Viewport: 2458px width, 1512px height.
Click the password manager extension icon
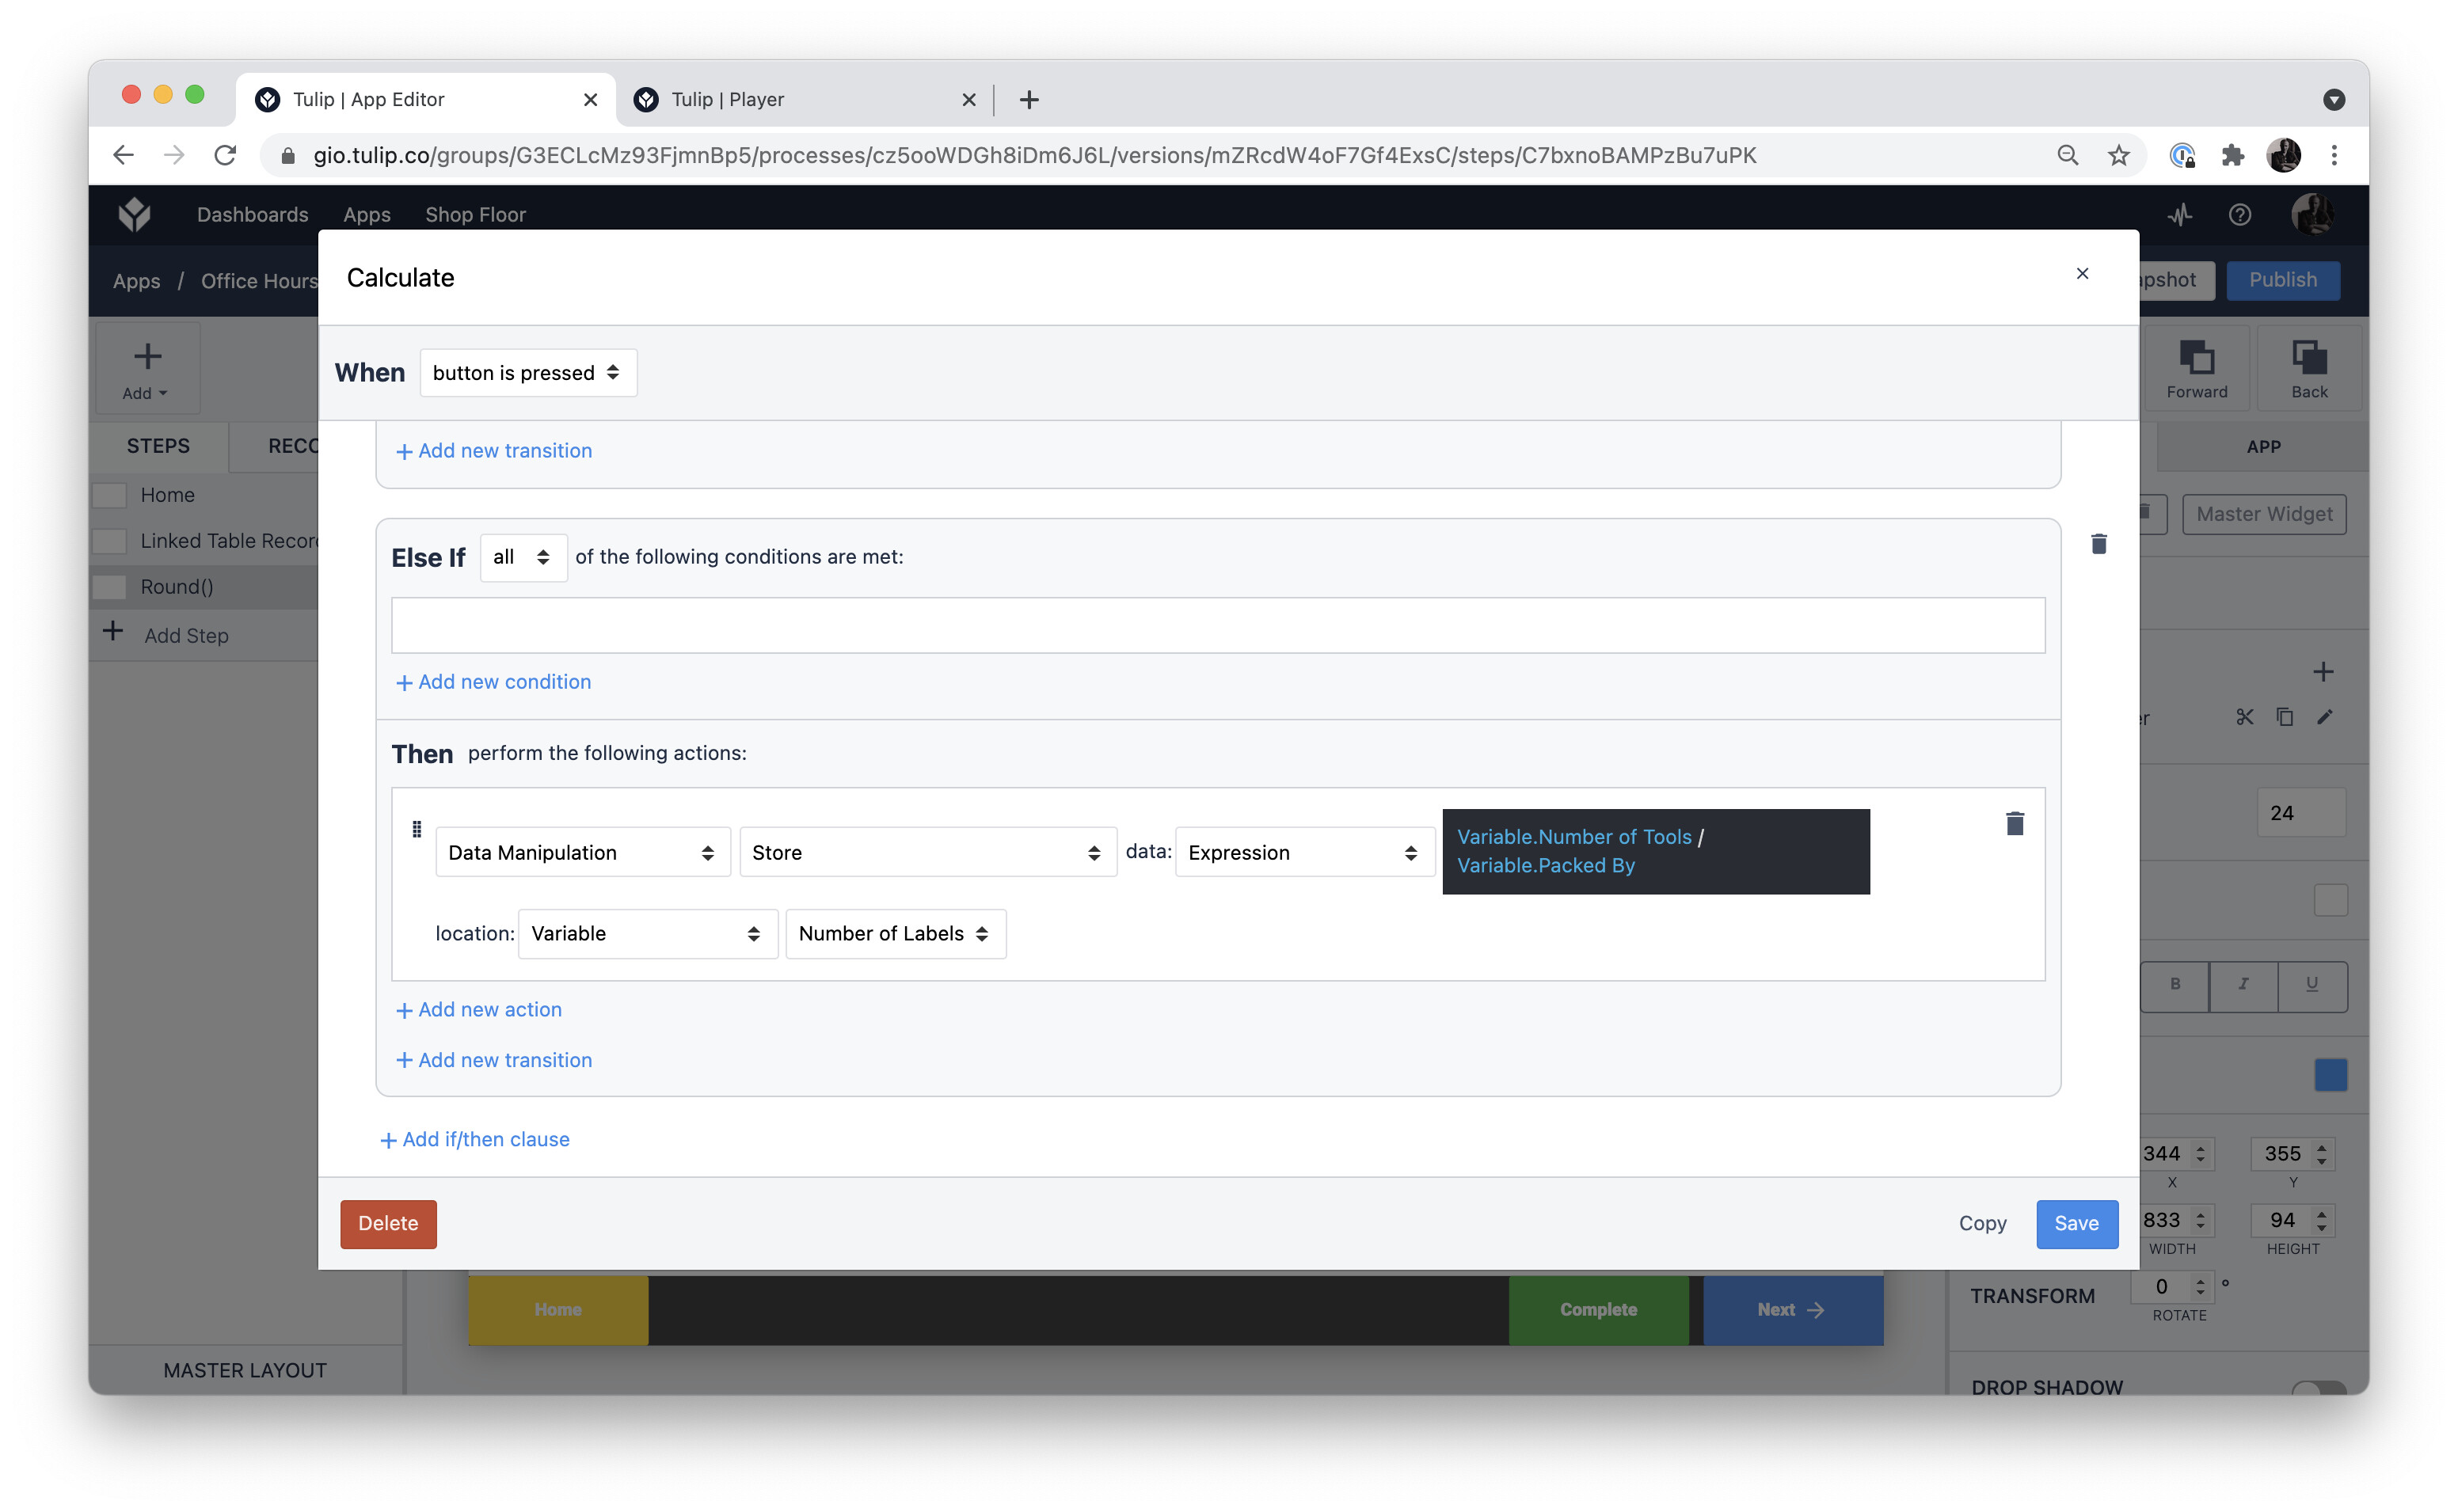2182,155
